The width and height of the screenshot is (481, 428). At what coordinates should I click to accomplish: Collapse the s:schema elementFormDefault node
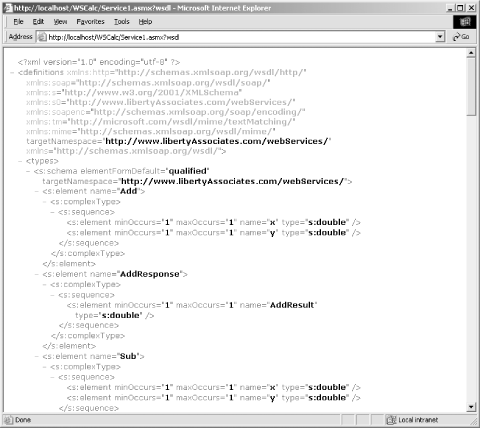coord(29,171)
